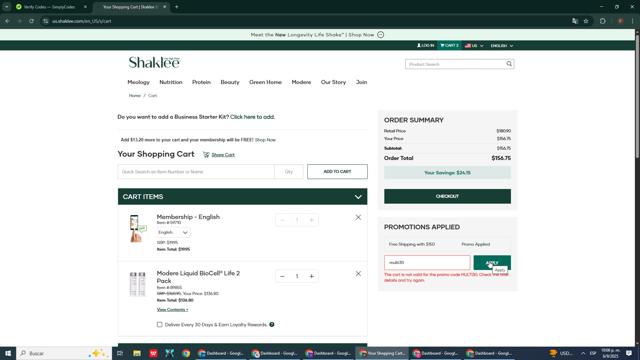Click Shop Now link for free membership
Screen dimensions: 640x360
(265, 140)
